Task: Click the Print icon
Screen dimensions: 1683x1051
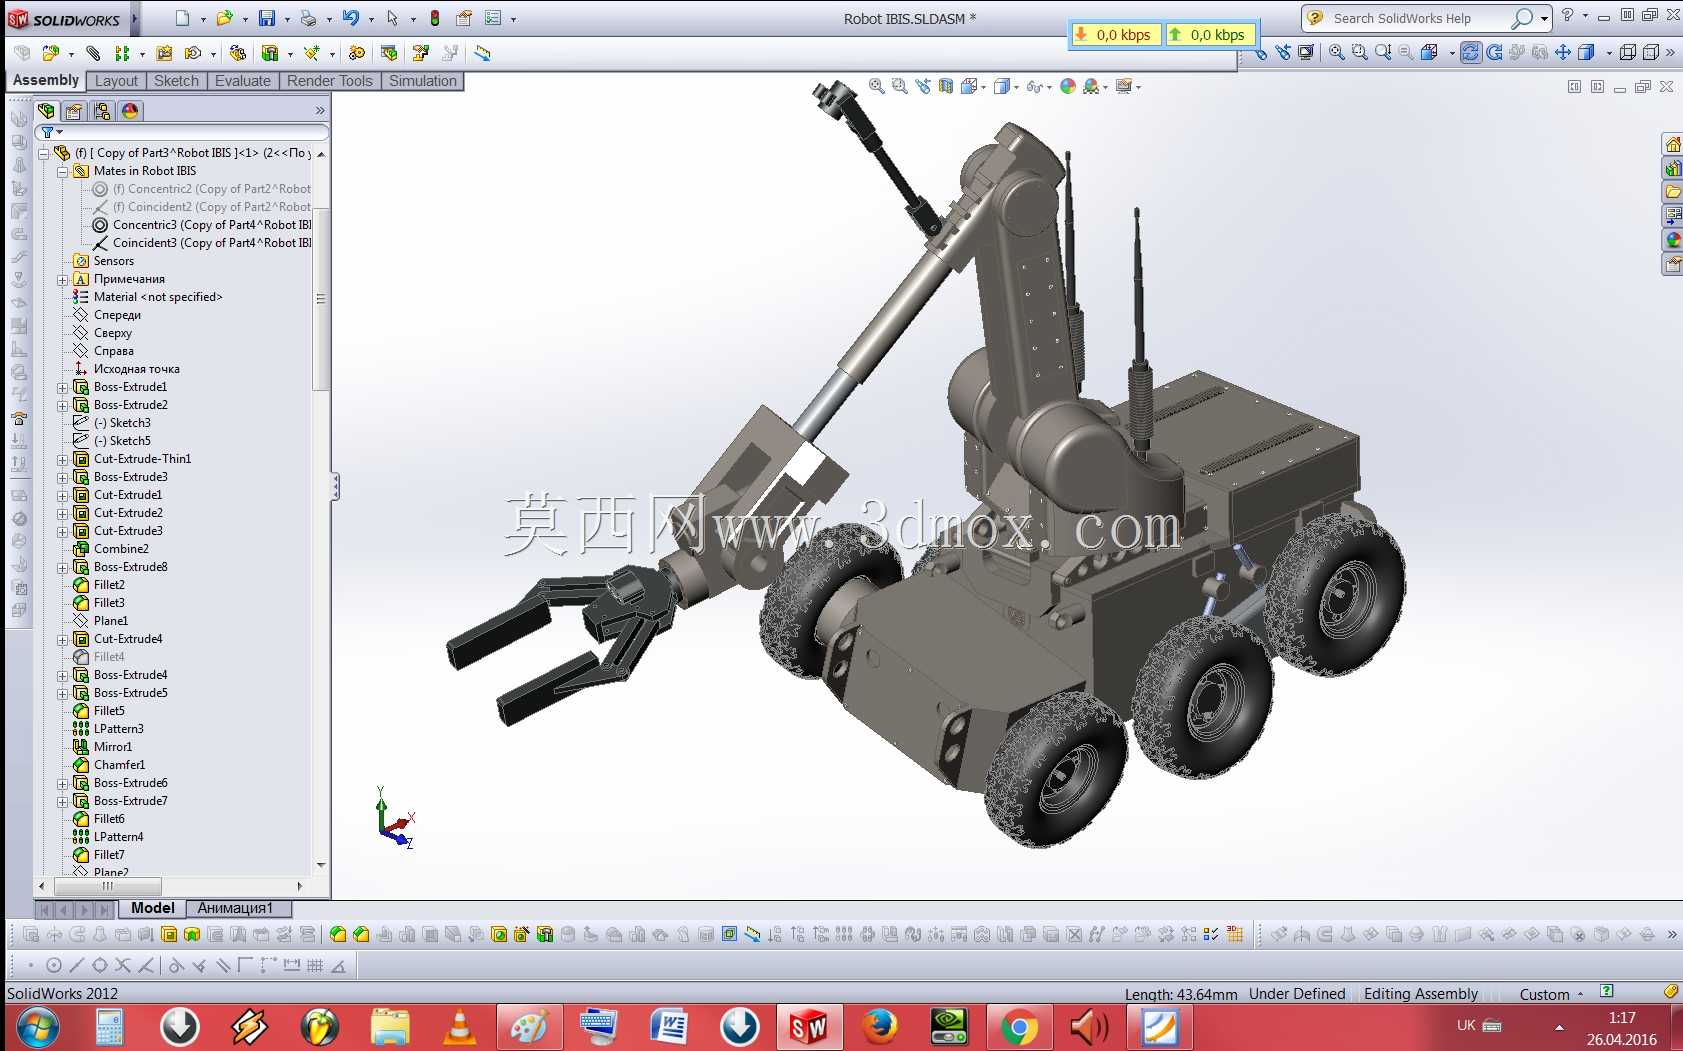Action: point(308,18)
